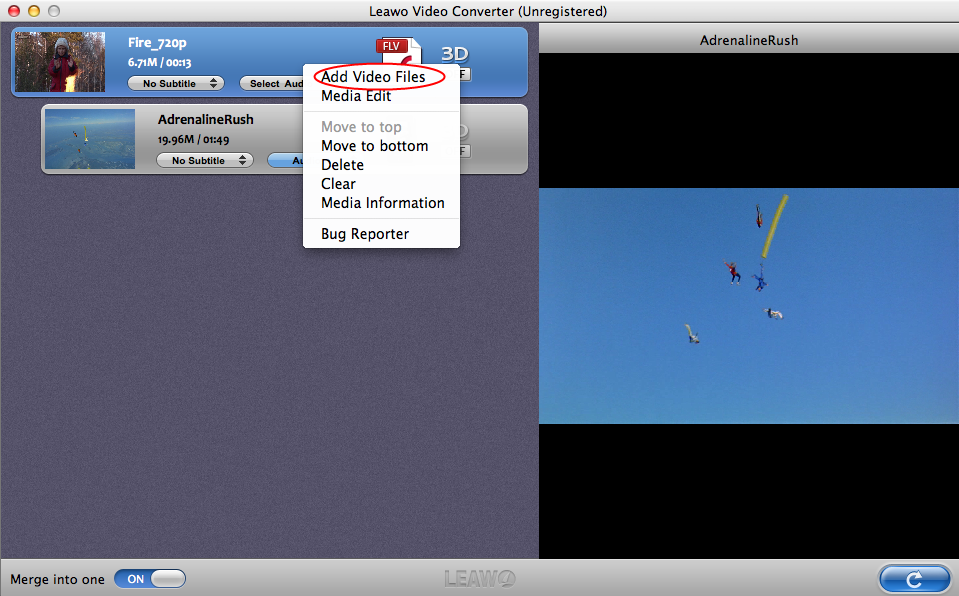Click AdrenalineRush title above preview
959x596 pixels.
tap(749, 40)
